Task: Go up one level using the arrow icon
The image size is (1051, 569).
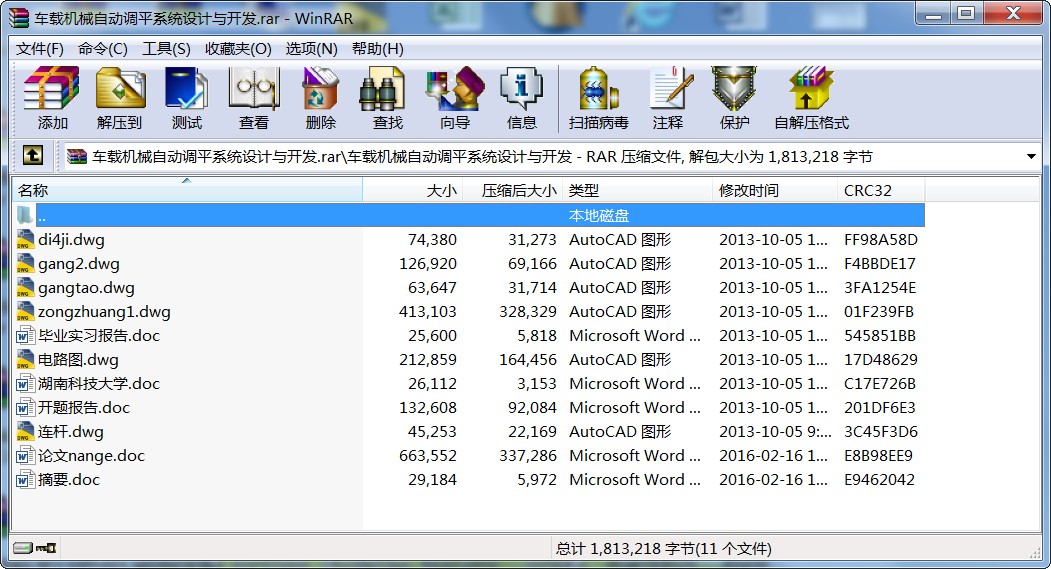Action: coord(33,156)
